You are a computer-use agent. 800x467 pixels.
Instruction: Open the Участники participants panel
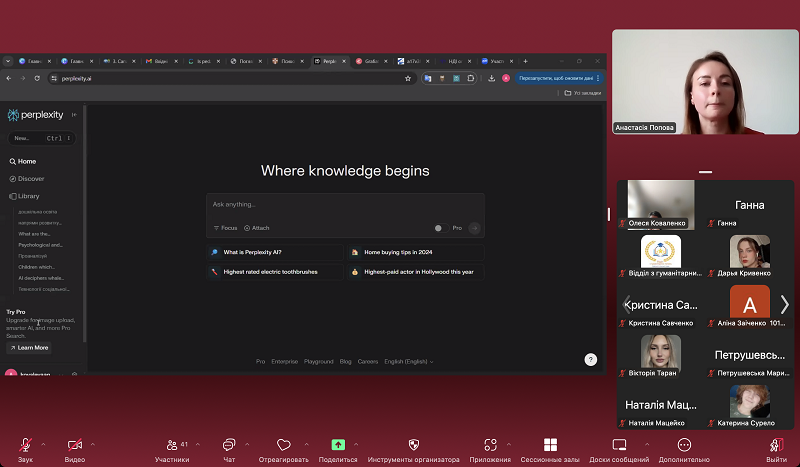click(171, 445)
